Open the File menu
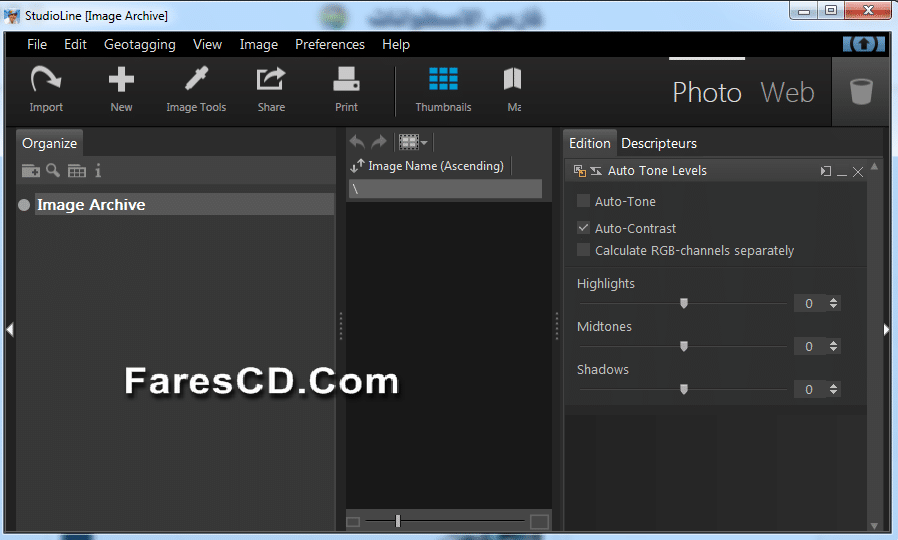 [x=37, y=44]
